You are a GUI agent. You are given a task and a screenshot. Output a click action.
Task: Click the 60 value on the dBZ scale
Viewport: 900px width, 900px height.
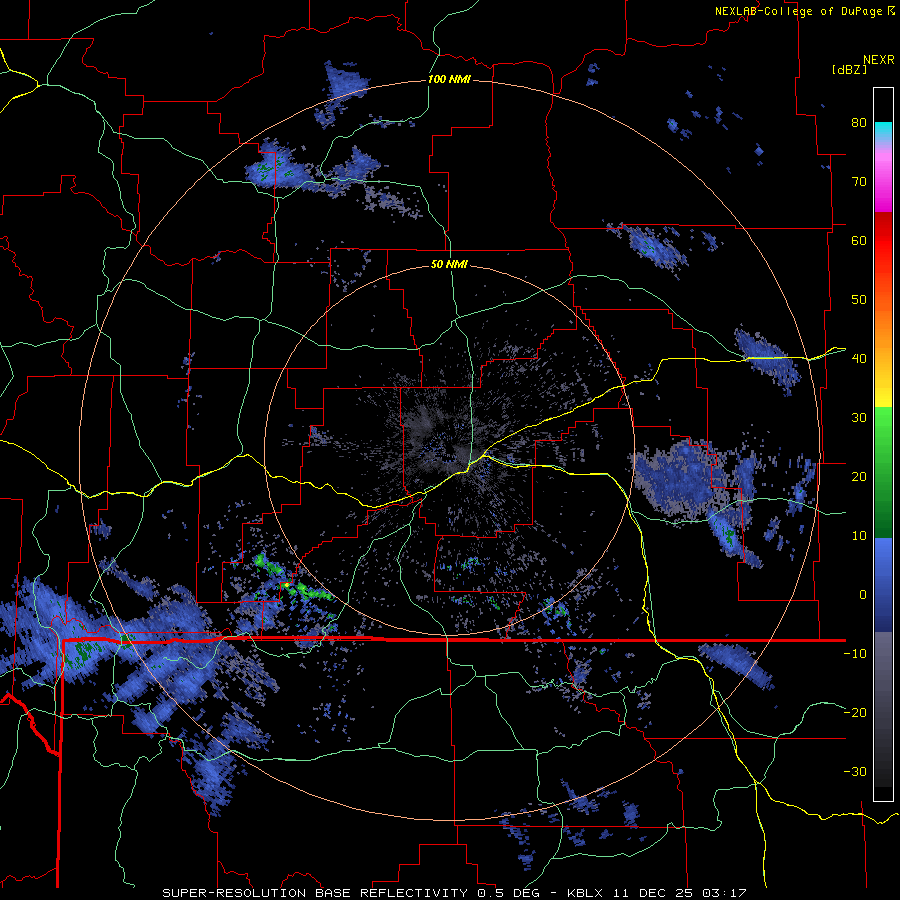[x=859, y=240]
